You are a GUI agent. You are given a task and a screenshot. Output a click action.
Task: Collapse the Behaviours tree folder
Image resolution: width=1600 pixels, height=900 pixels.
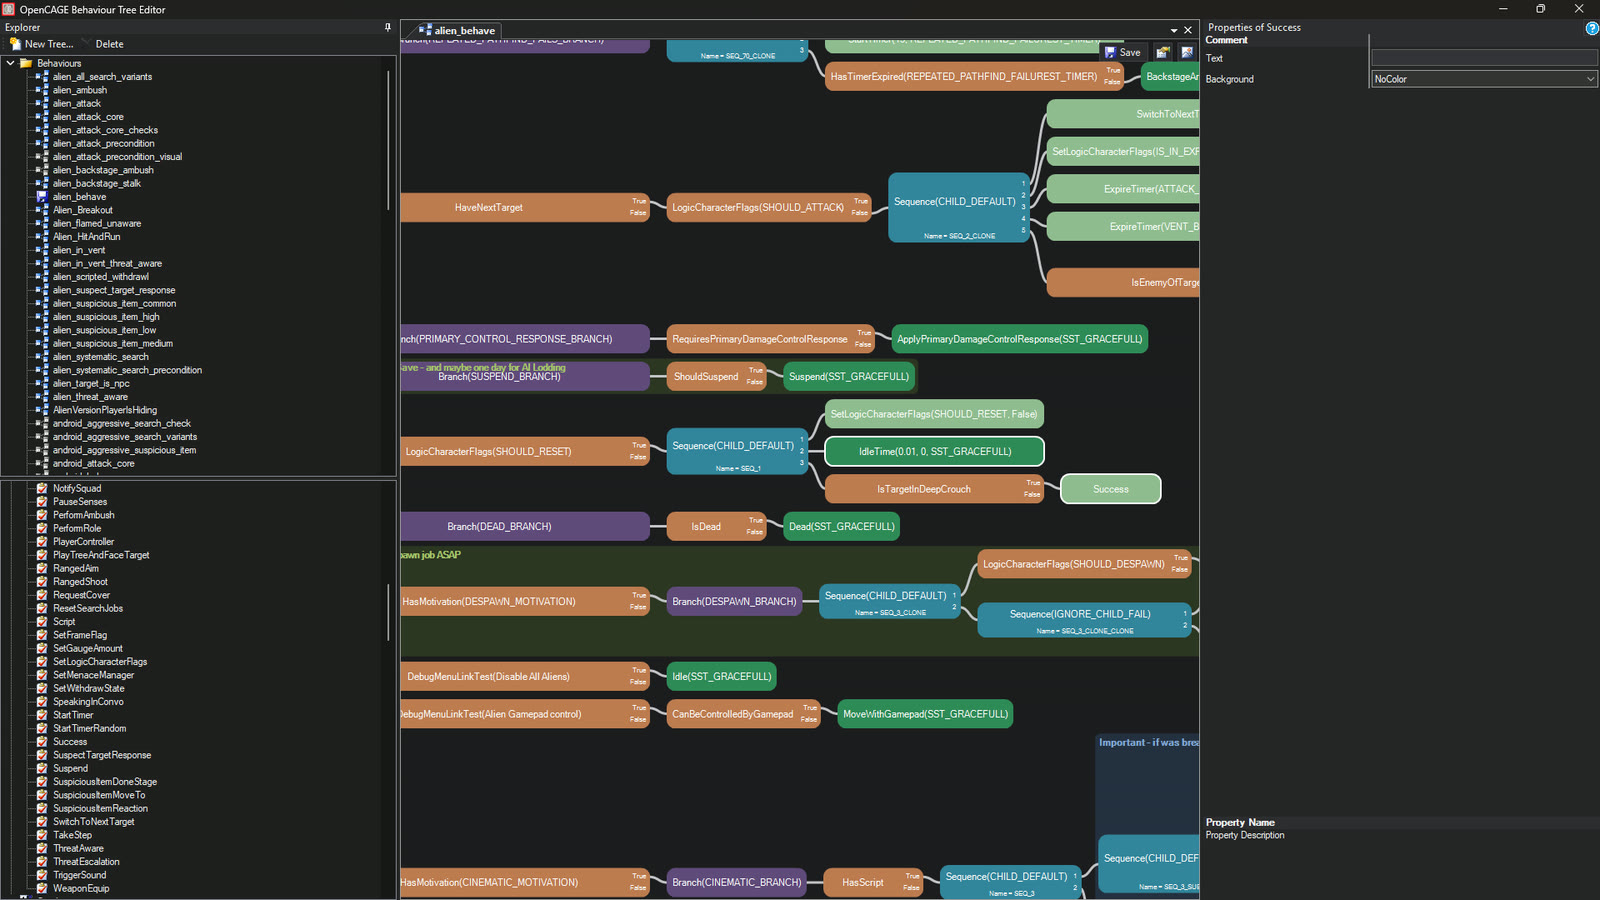(10, 63)
